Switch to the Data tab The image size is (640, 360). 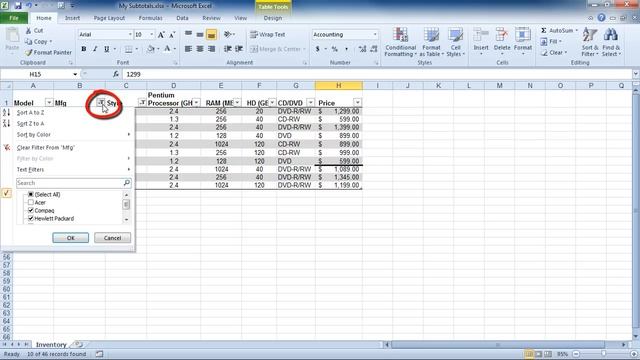tap(182, 18)
